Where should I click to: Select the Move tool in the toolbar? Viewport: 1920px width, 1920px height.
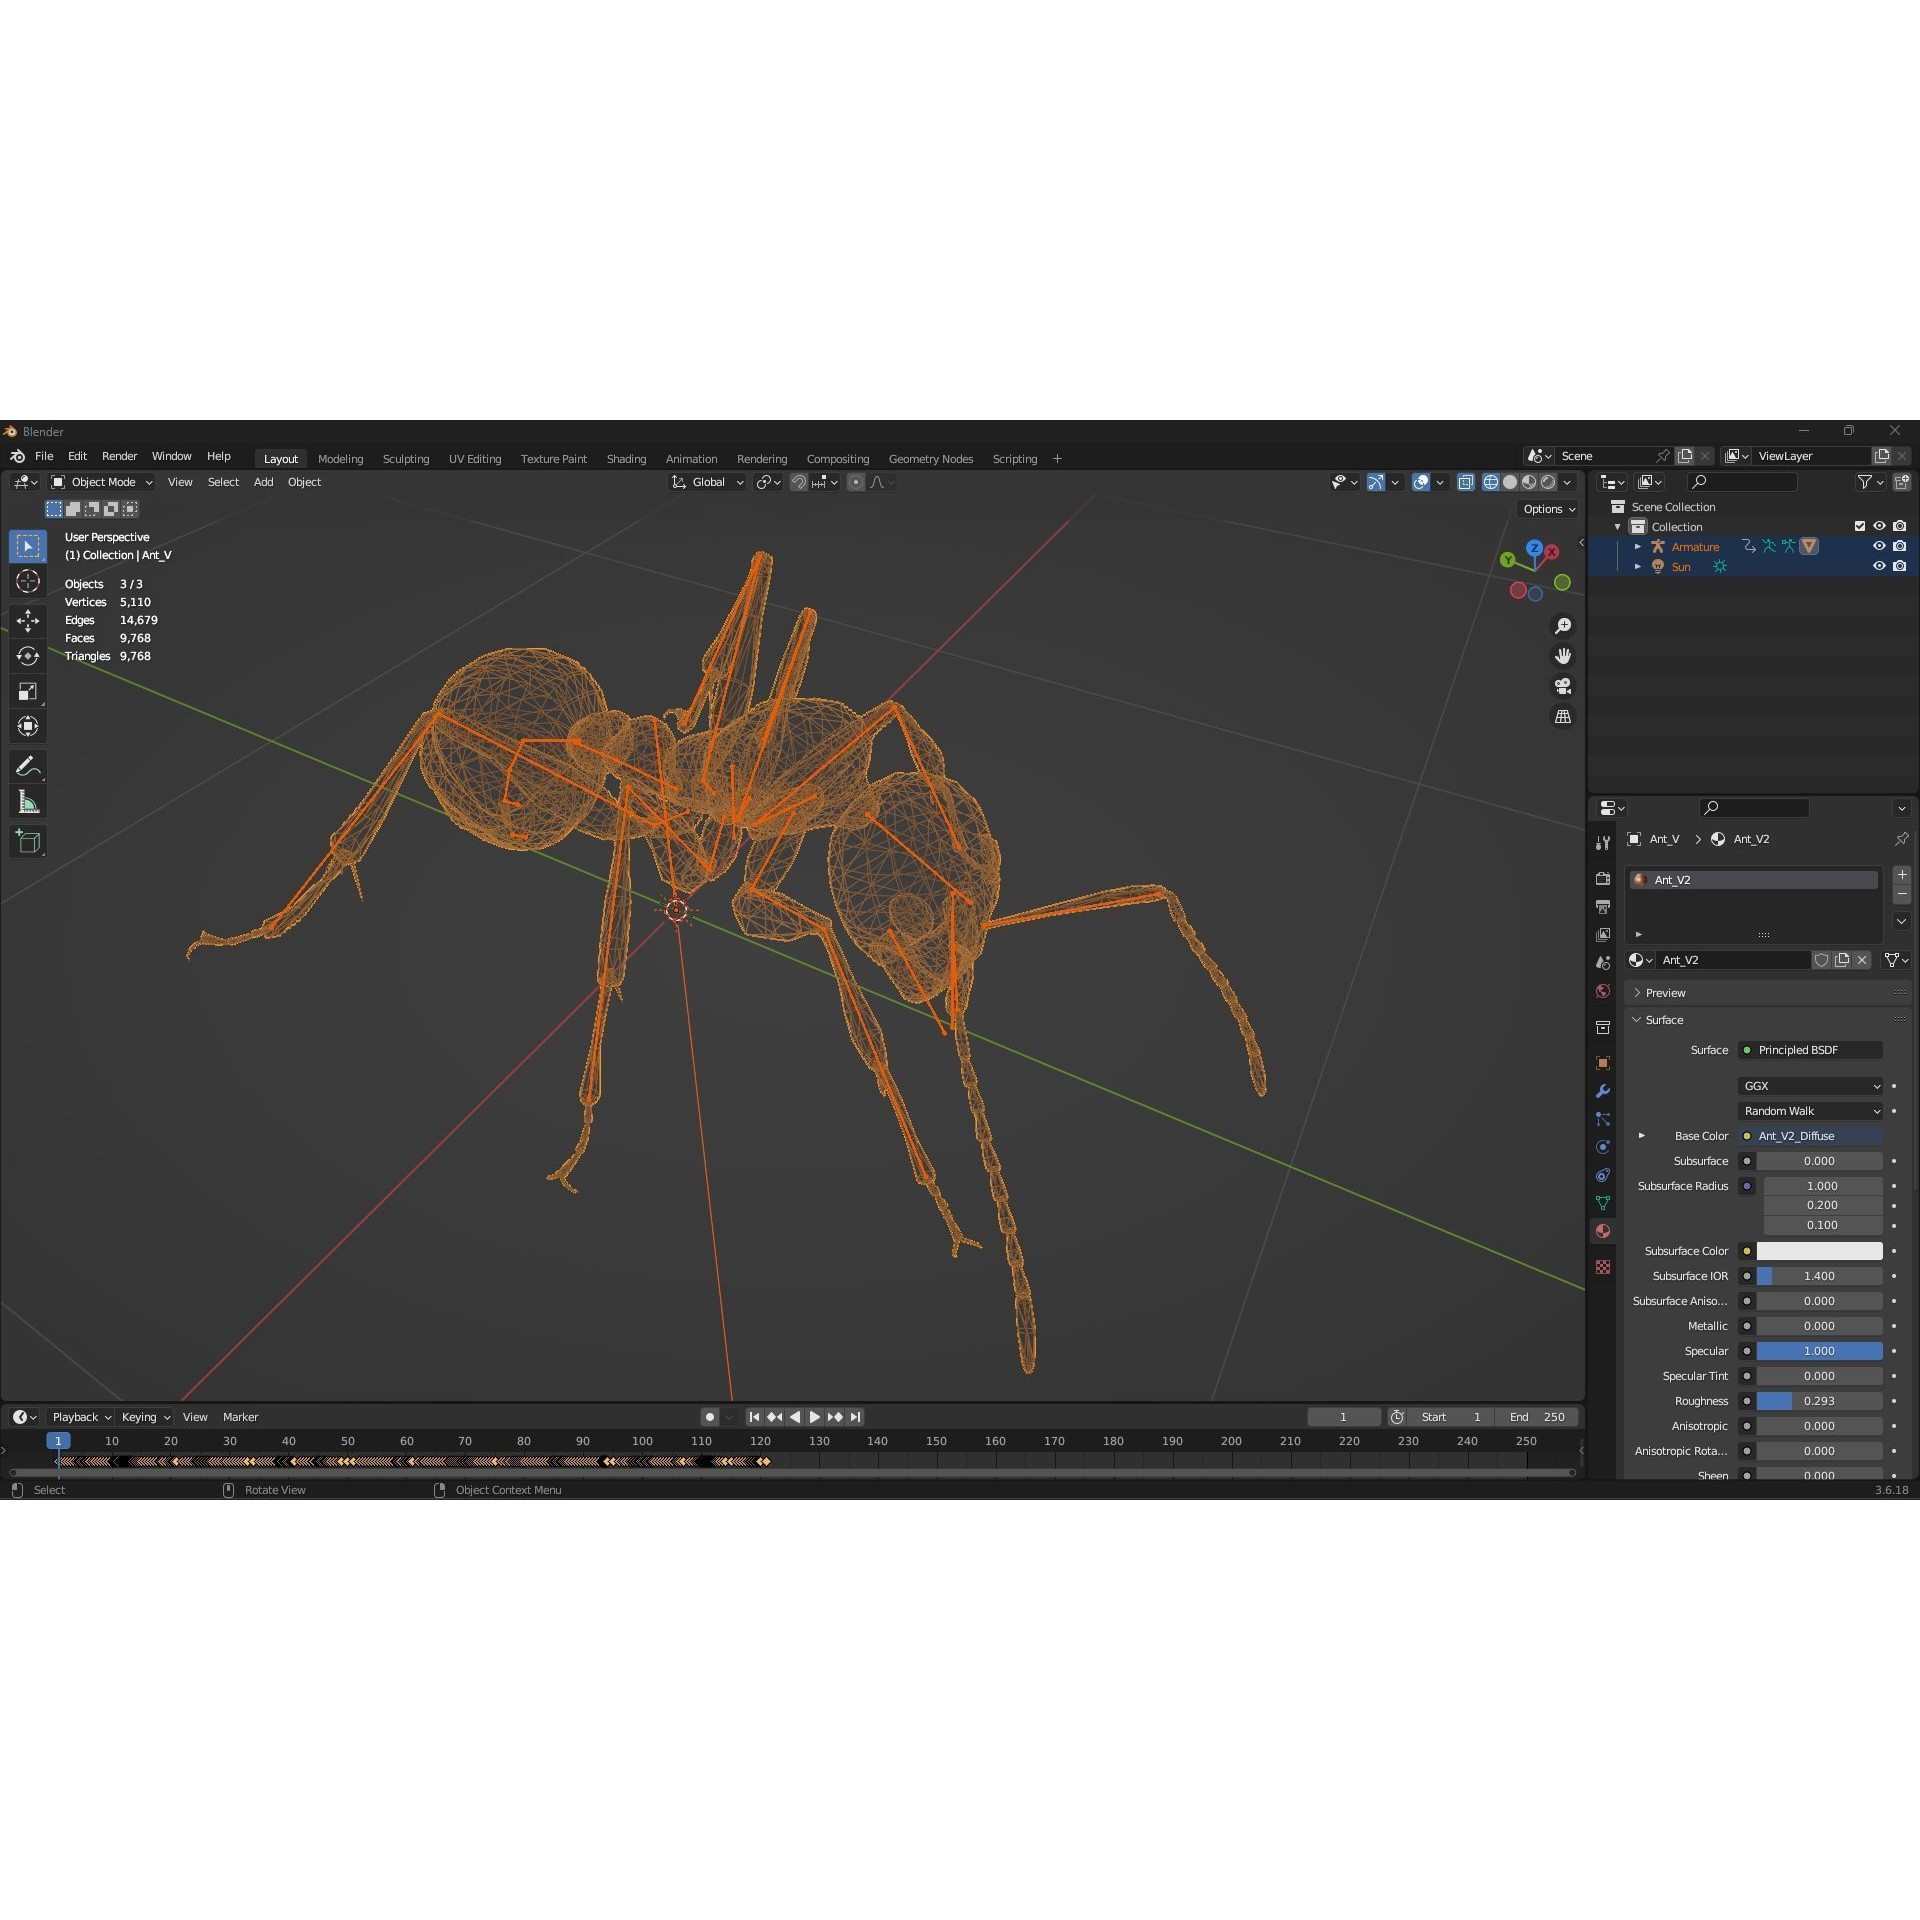pos(28,620)
